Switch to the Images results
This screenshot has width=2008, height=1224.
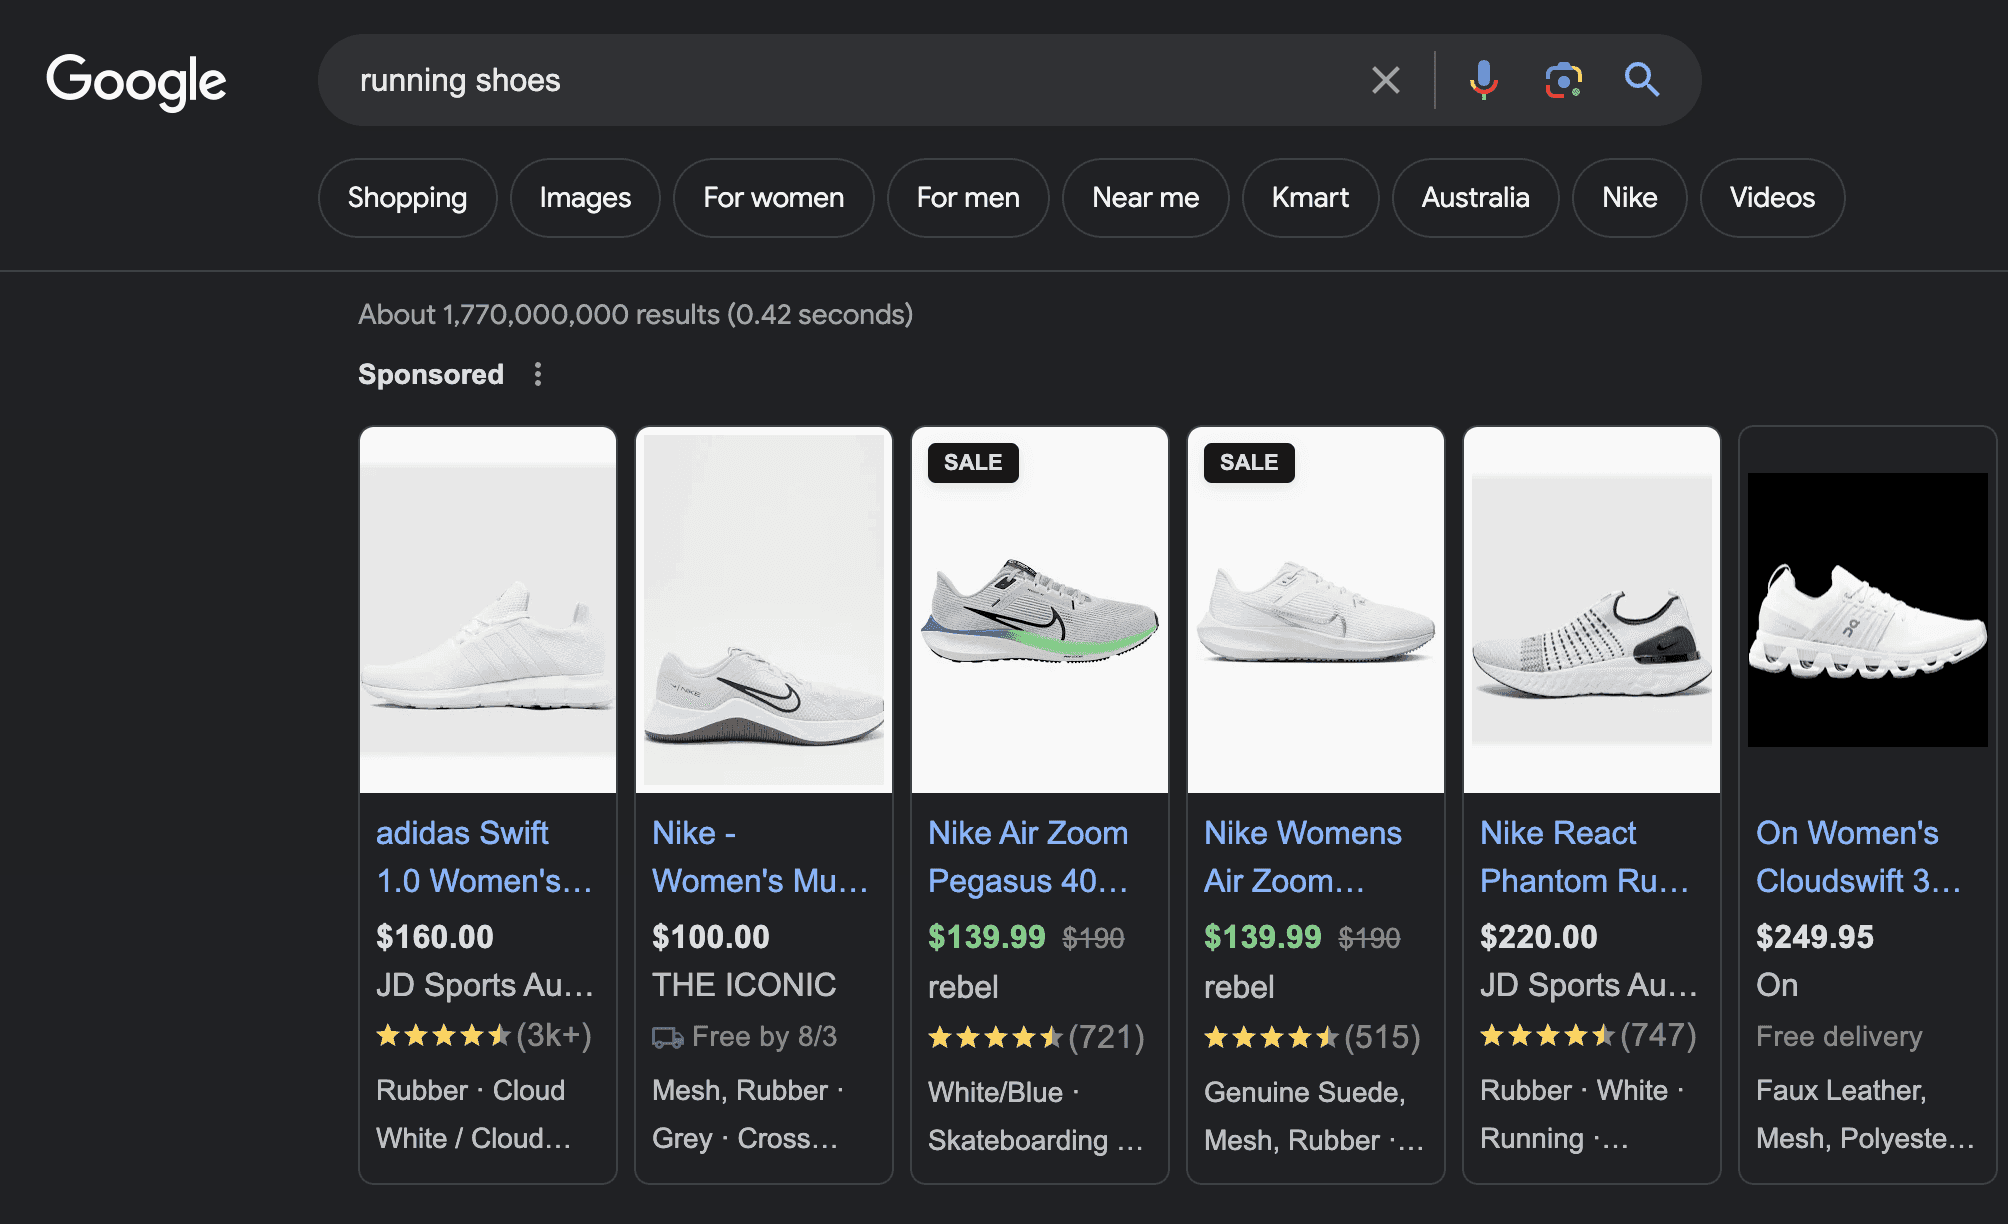584,198
